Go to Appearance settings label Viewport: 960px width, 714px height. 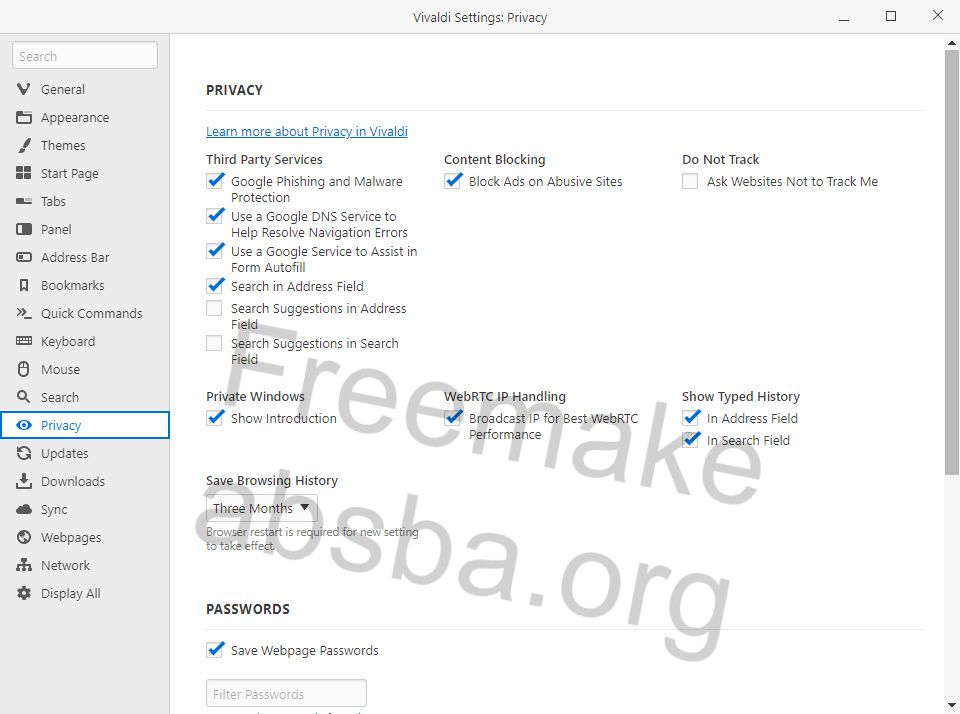click(x=75, y=118)
